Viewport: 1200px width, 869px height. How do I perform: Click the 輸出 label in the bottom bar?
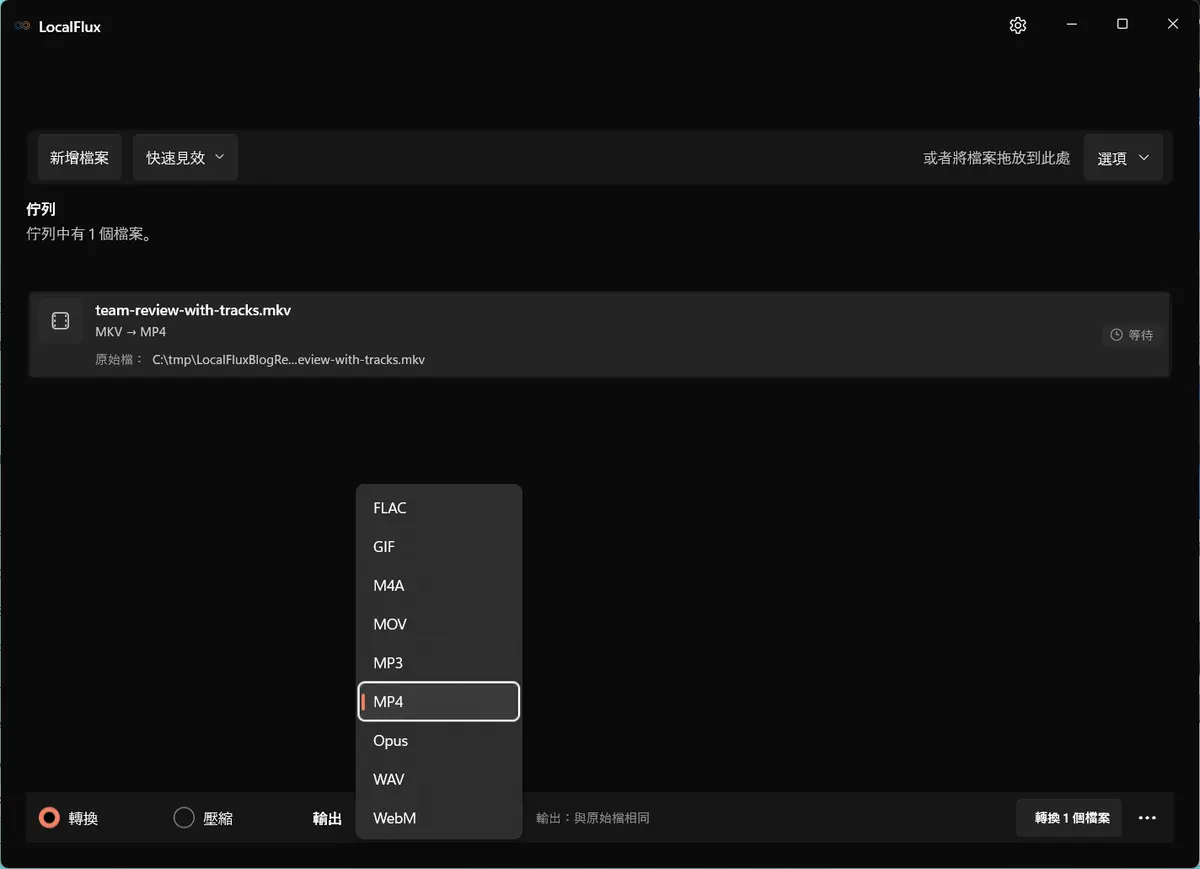[327, 818]
